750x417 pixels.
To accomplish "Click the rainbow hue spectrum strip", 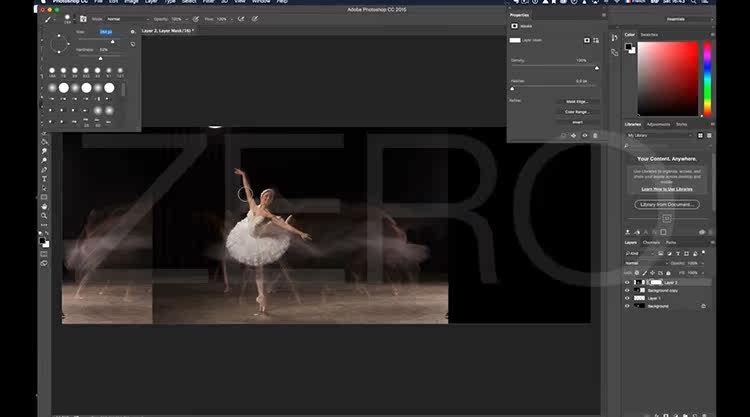I will pos(707,78).
